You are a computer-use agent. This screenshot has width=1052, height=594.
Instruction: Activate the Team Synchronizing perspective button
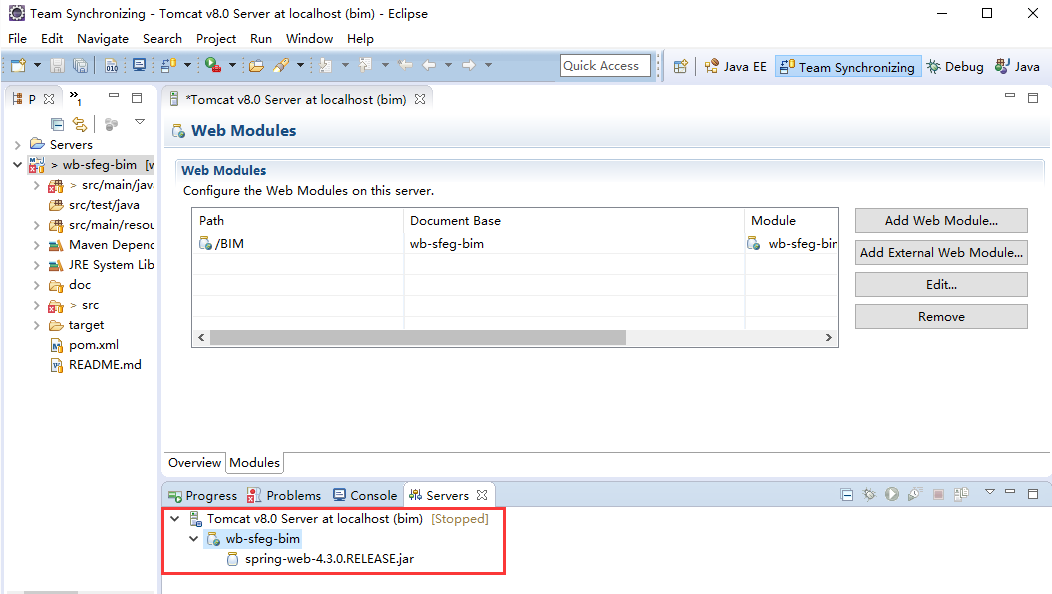click(x=846, y=67)
